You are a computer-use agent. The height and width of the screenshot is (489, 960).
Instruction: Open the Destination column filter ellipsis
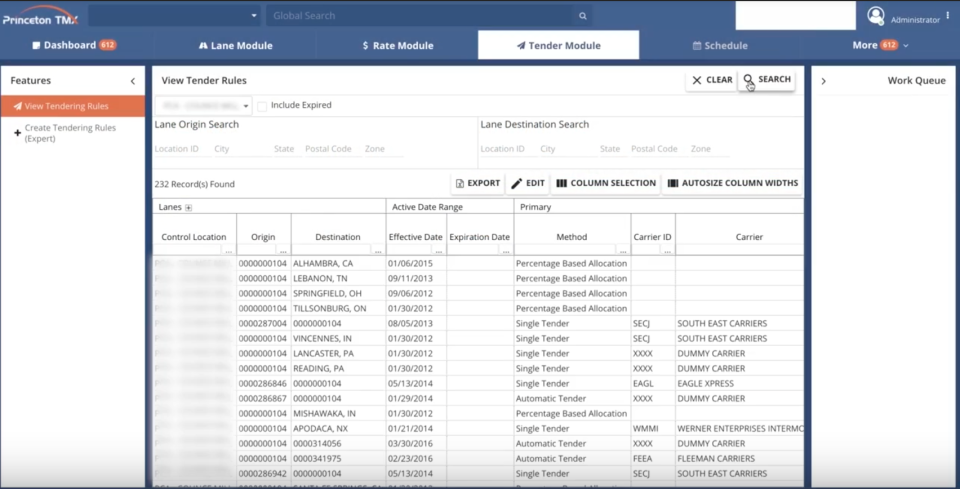(378, 250)
